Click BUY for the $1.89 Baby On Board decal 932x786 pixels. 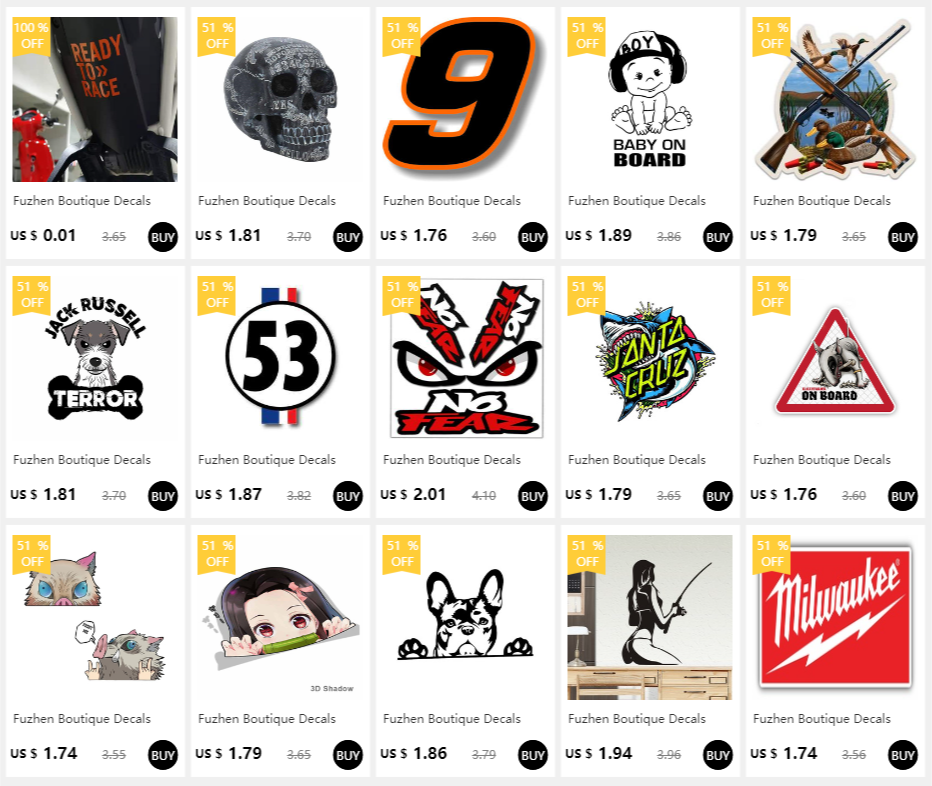tap(717, 237)
